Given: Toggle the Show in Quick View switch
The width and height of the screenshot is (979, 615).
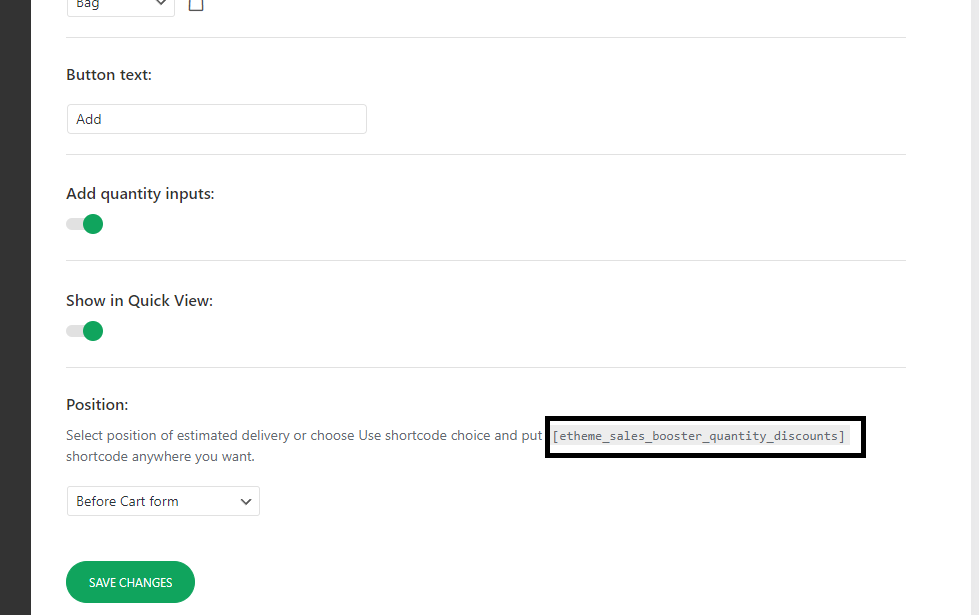Looking at the screenshot, I should tap(84, 331).
